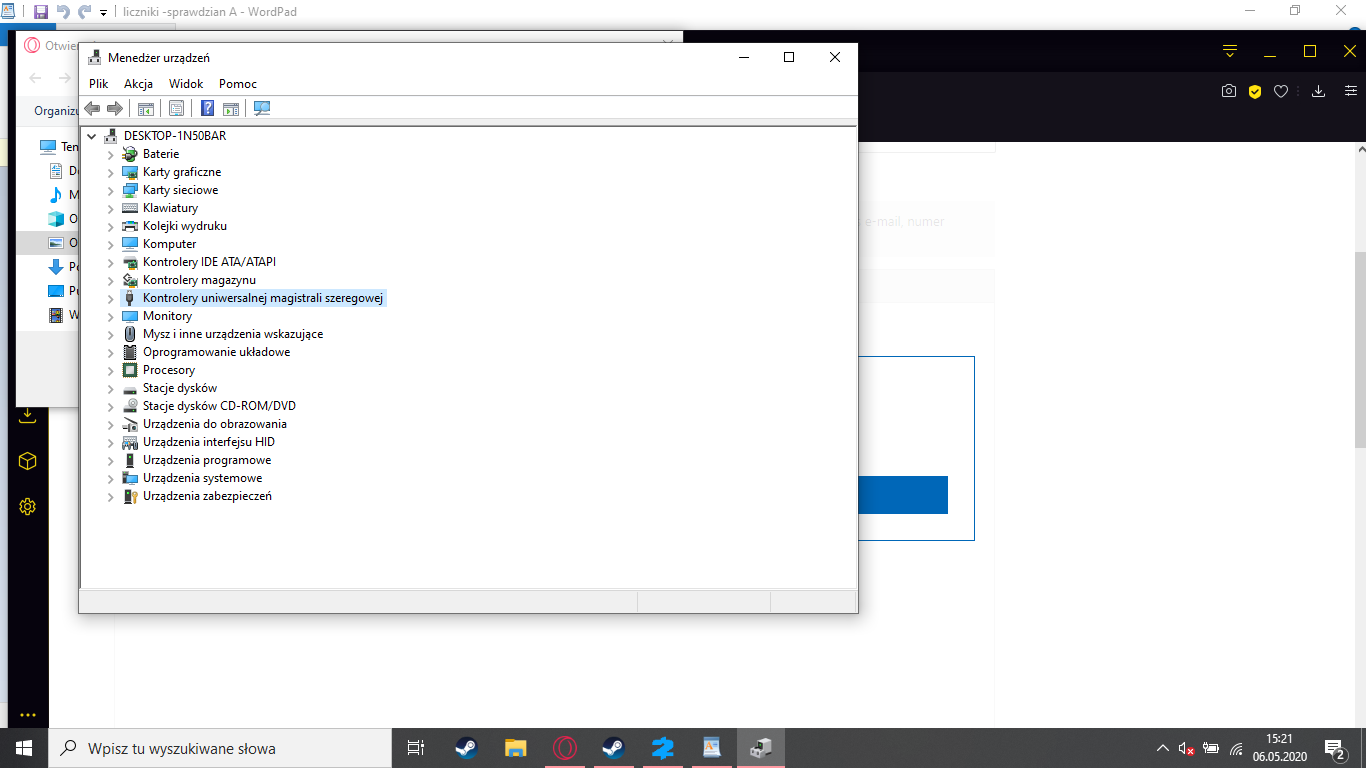Open the three-dot sidebar setup in Opera
Screen dimensions: 1366x768
(x=28, y=715)
